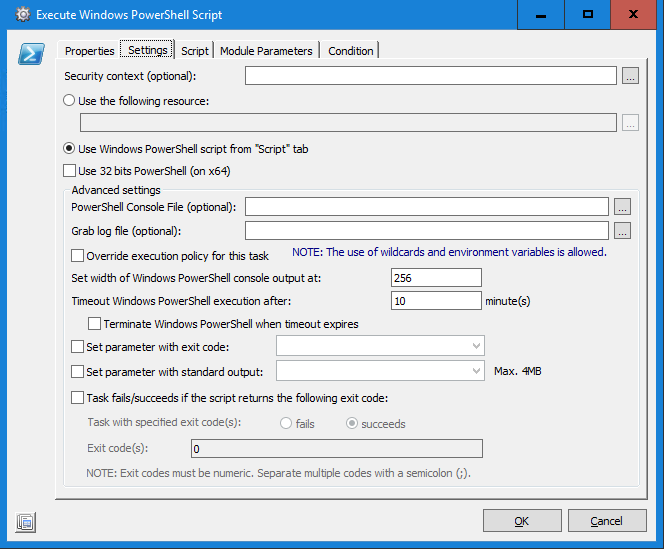This screenshot has width=664, height=549.
Task: Close the dialog with the X button
Action: coord(634,14)
